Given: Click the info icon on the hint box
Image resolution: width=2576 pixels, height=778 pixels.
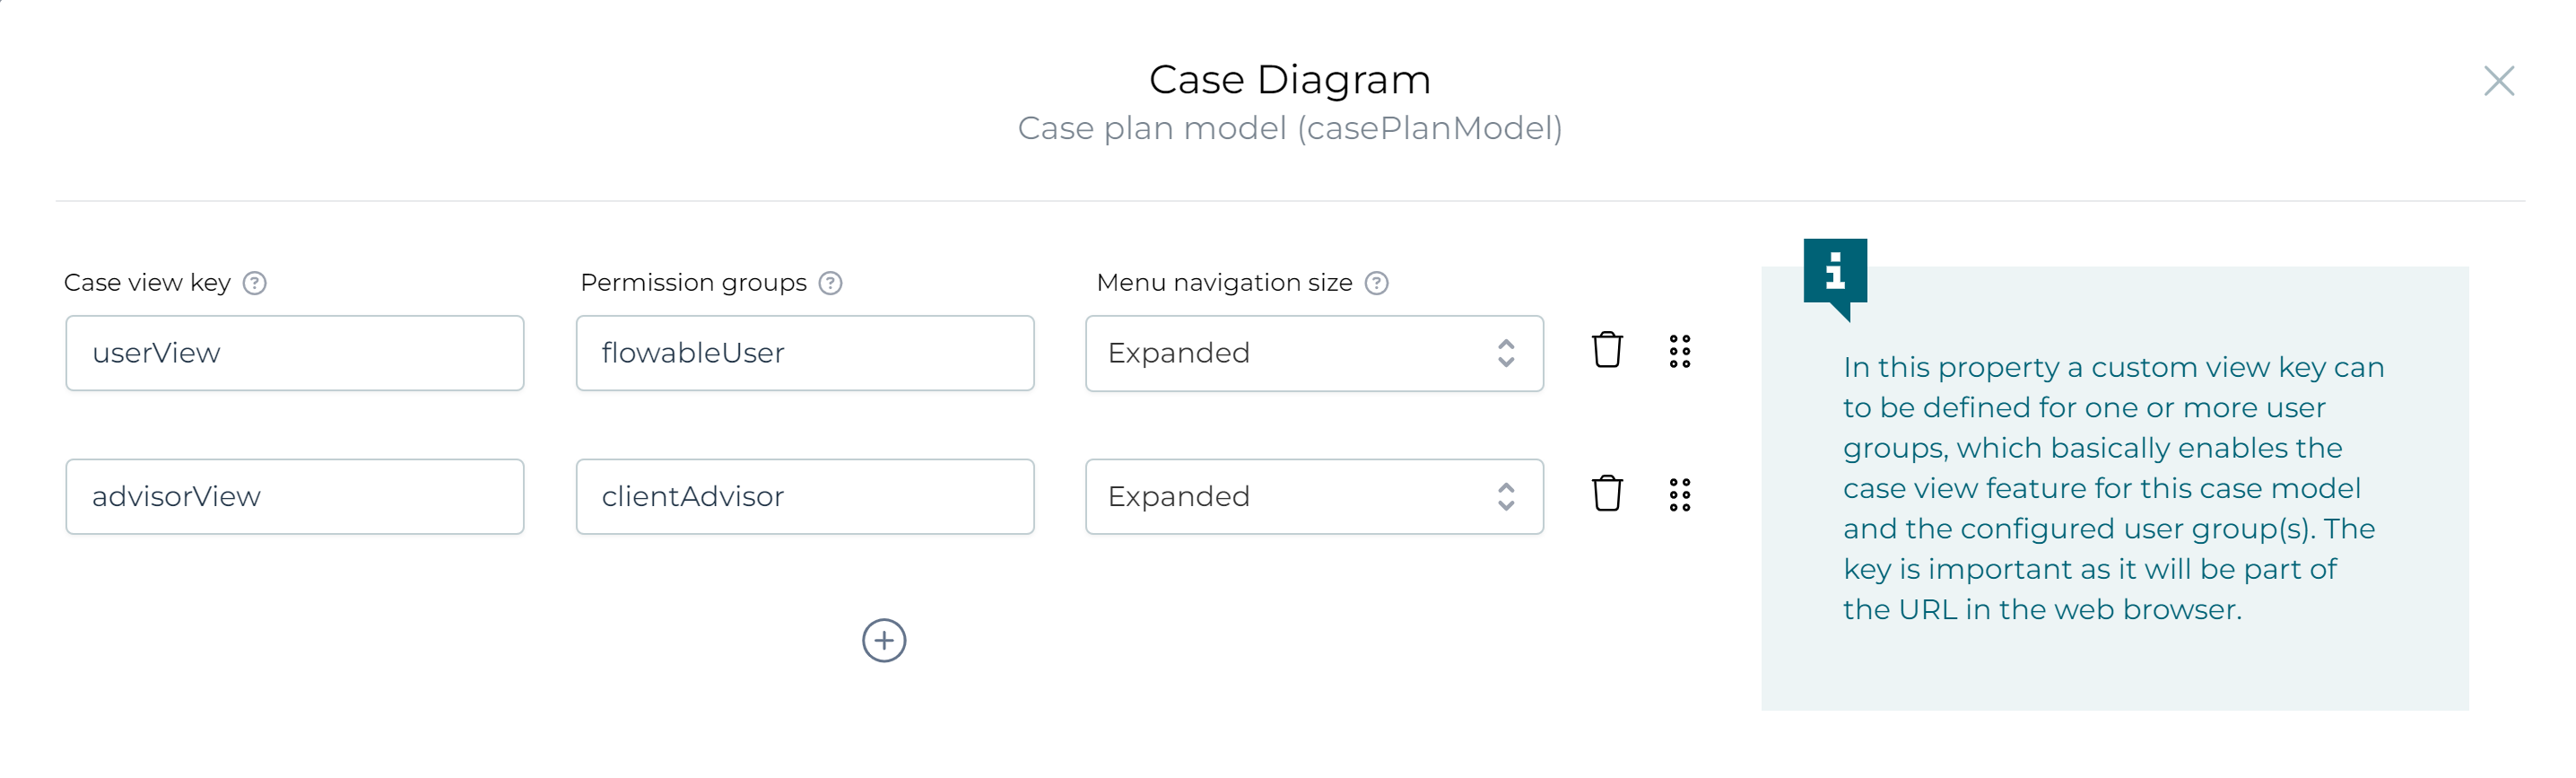Looking at the screenshot, I should (x=1834, y=272).
